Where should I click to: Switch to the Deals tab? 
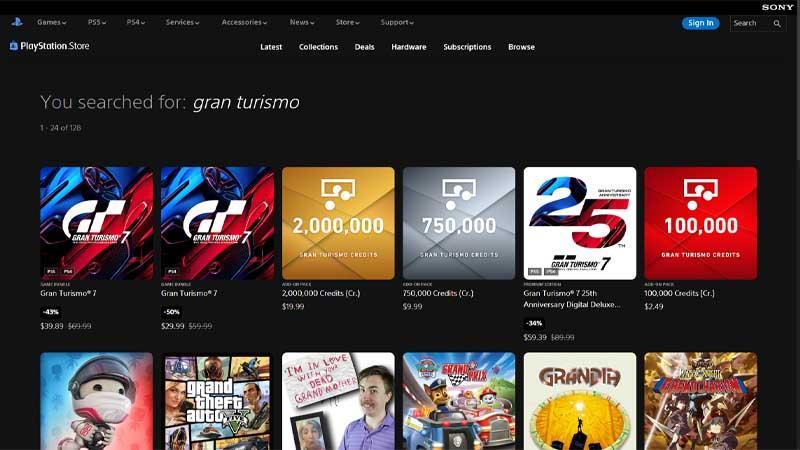(364, 47)
